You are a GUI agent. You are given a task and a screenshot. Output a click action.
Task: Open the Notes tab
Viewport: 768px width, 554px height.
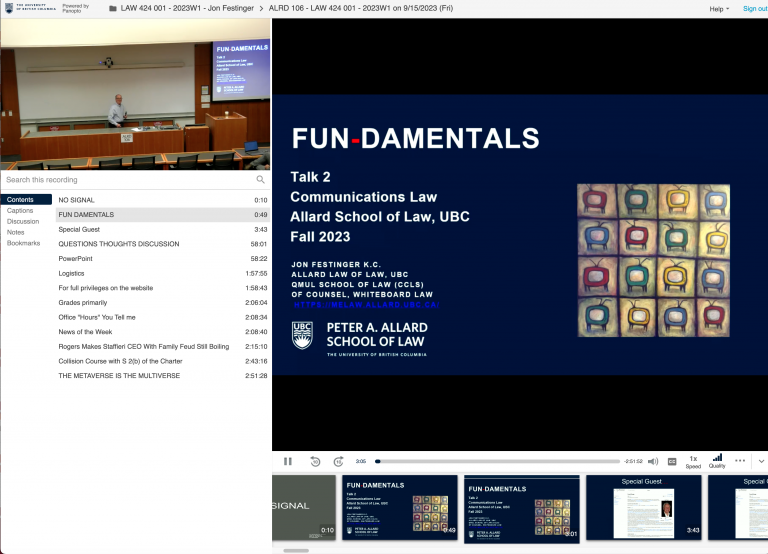(16, 232)
